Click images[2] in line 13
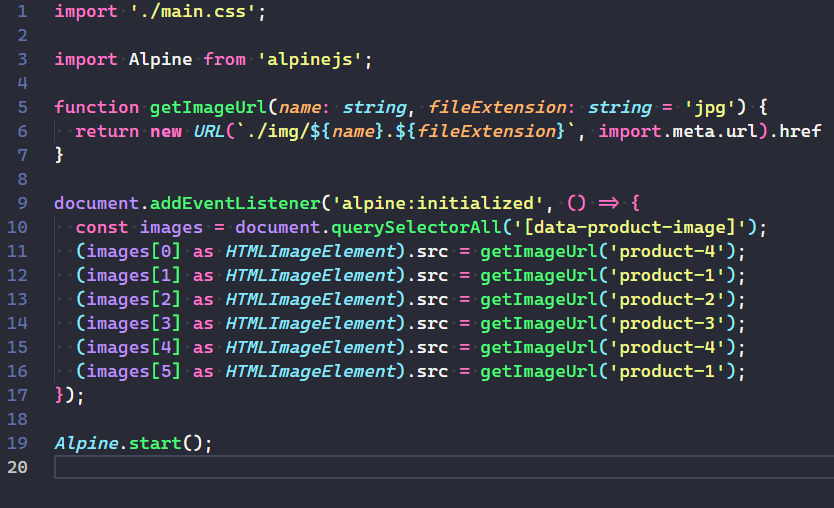Image resolution: width=834 pixels, height=508 pixels. 134,299
